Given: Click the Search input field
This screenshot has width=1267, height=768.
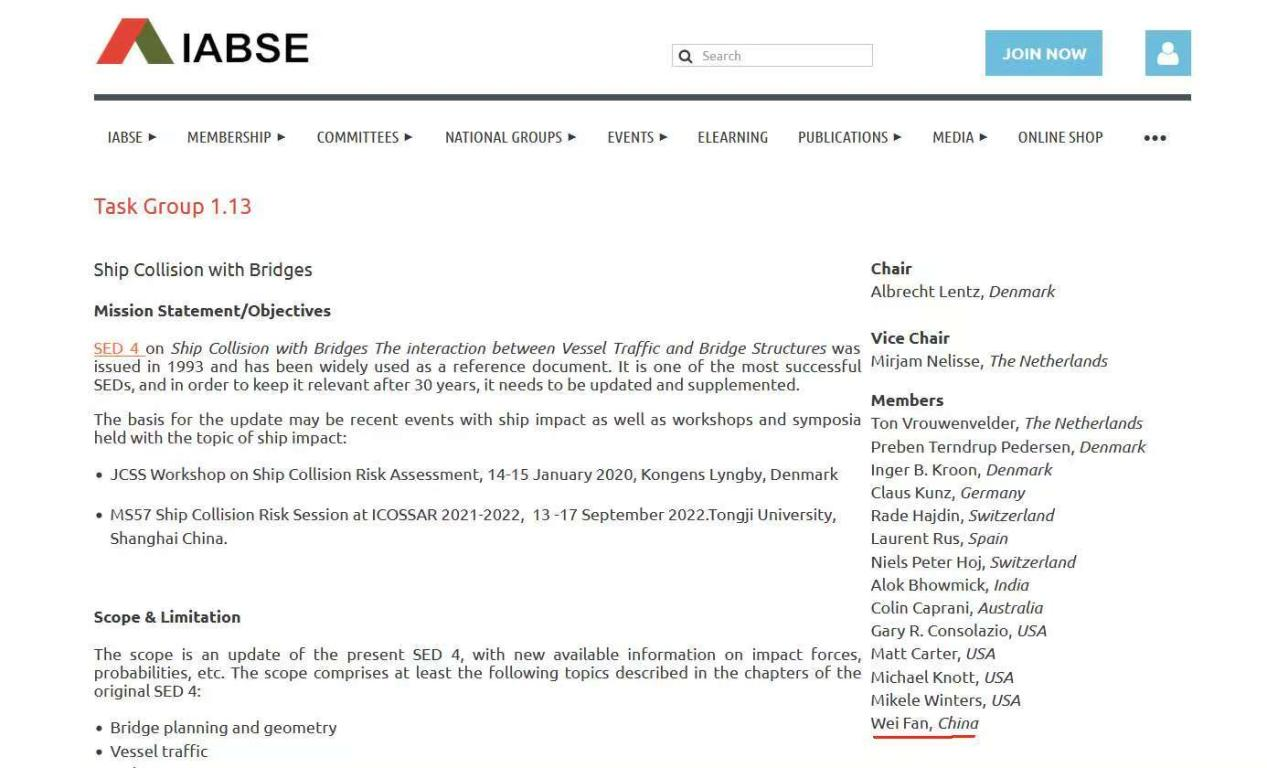Looking at the screenshot, I should 782,56.
